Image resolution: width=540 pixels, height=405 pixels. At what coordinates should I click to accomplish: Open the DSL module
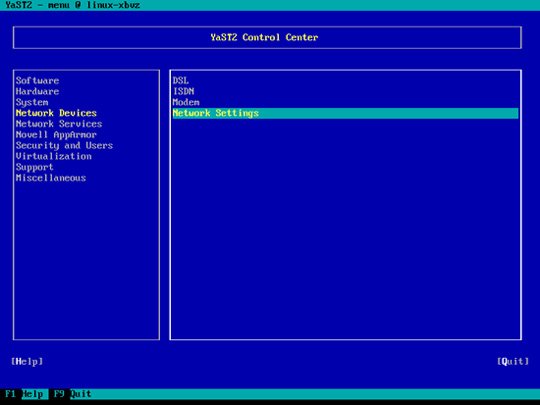coord(181,81)
